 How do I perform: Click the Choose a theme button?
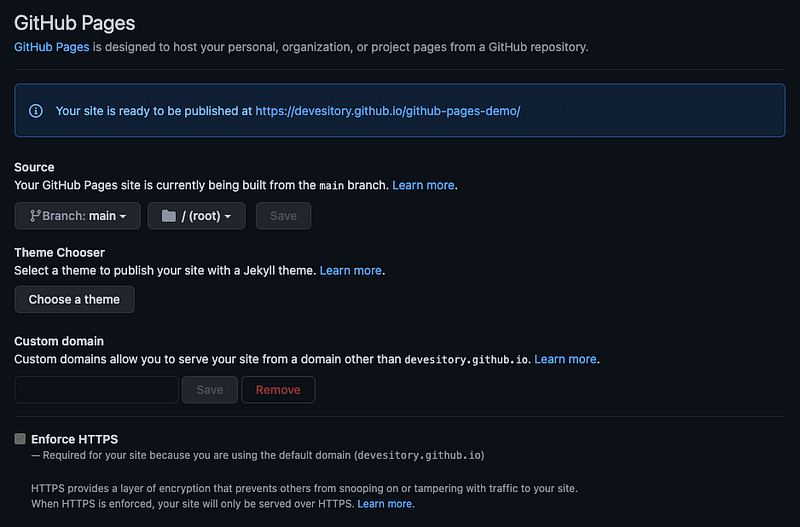74,299
